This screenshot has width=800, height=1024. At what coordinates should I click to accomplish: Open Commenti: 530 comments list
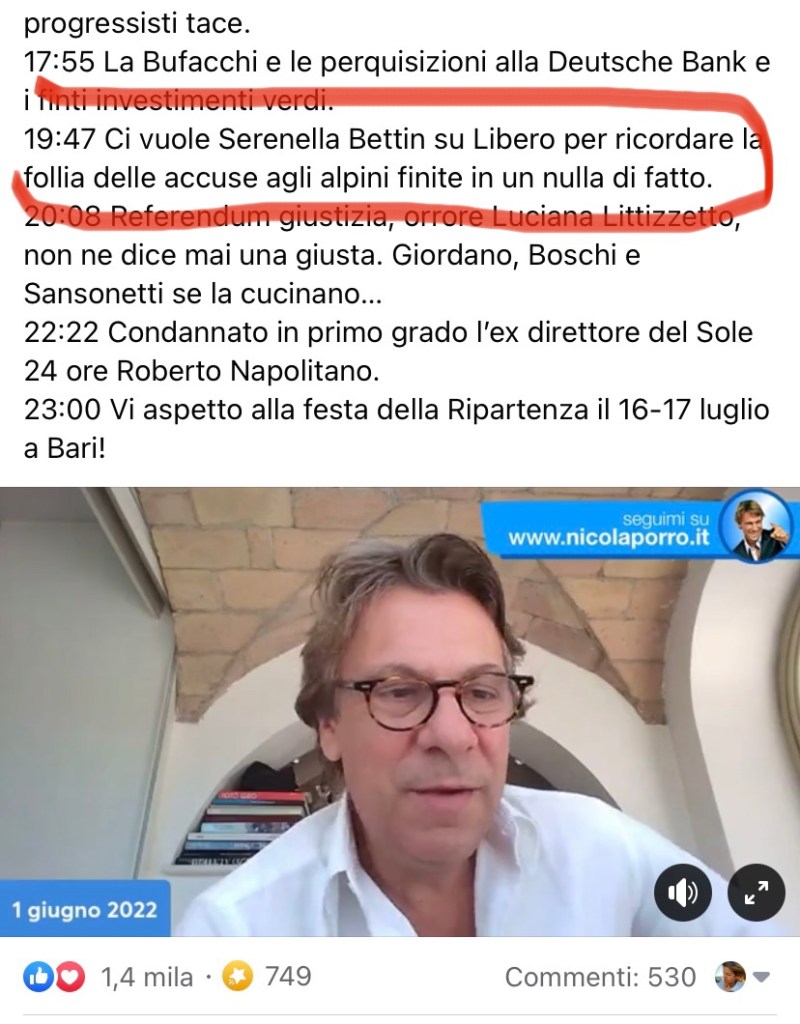[600, 977]
